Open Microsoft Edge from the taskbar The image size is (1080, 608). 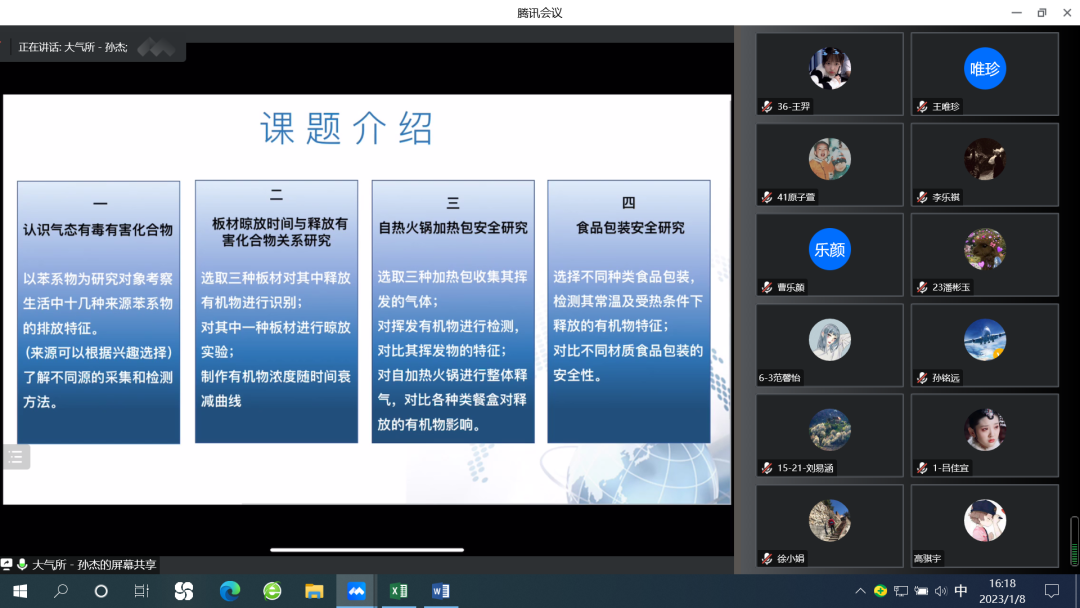(230, 591)
